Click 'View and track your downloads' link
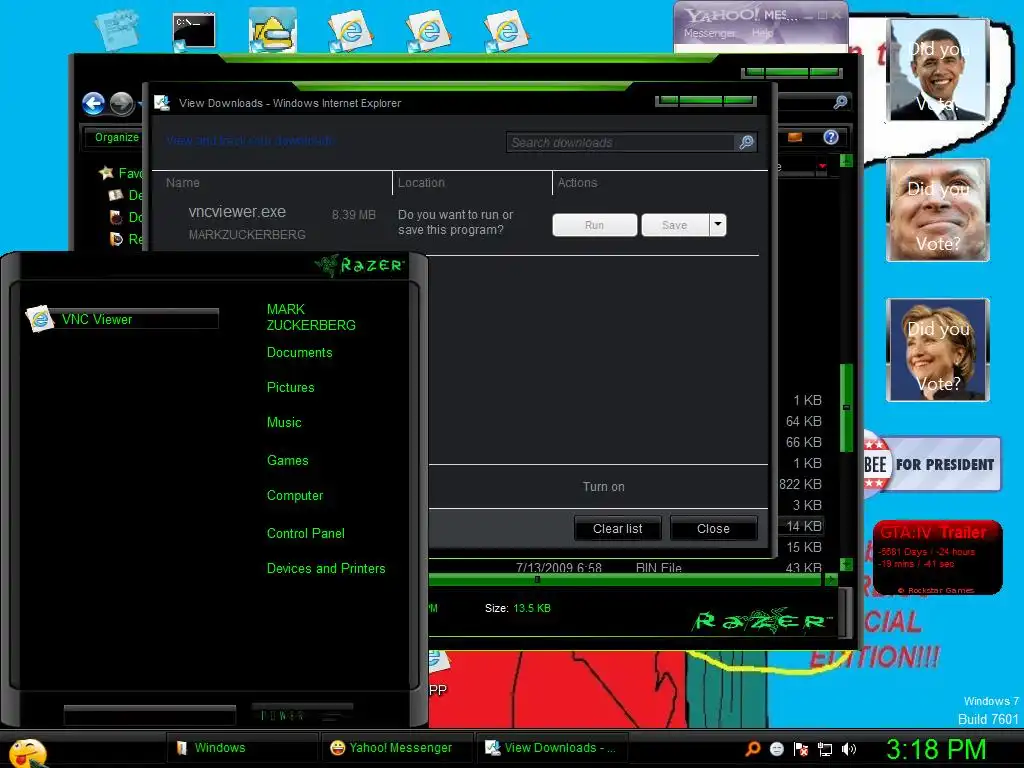Screen dimensions: 1024x768 250,140
